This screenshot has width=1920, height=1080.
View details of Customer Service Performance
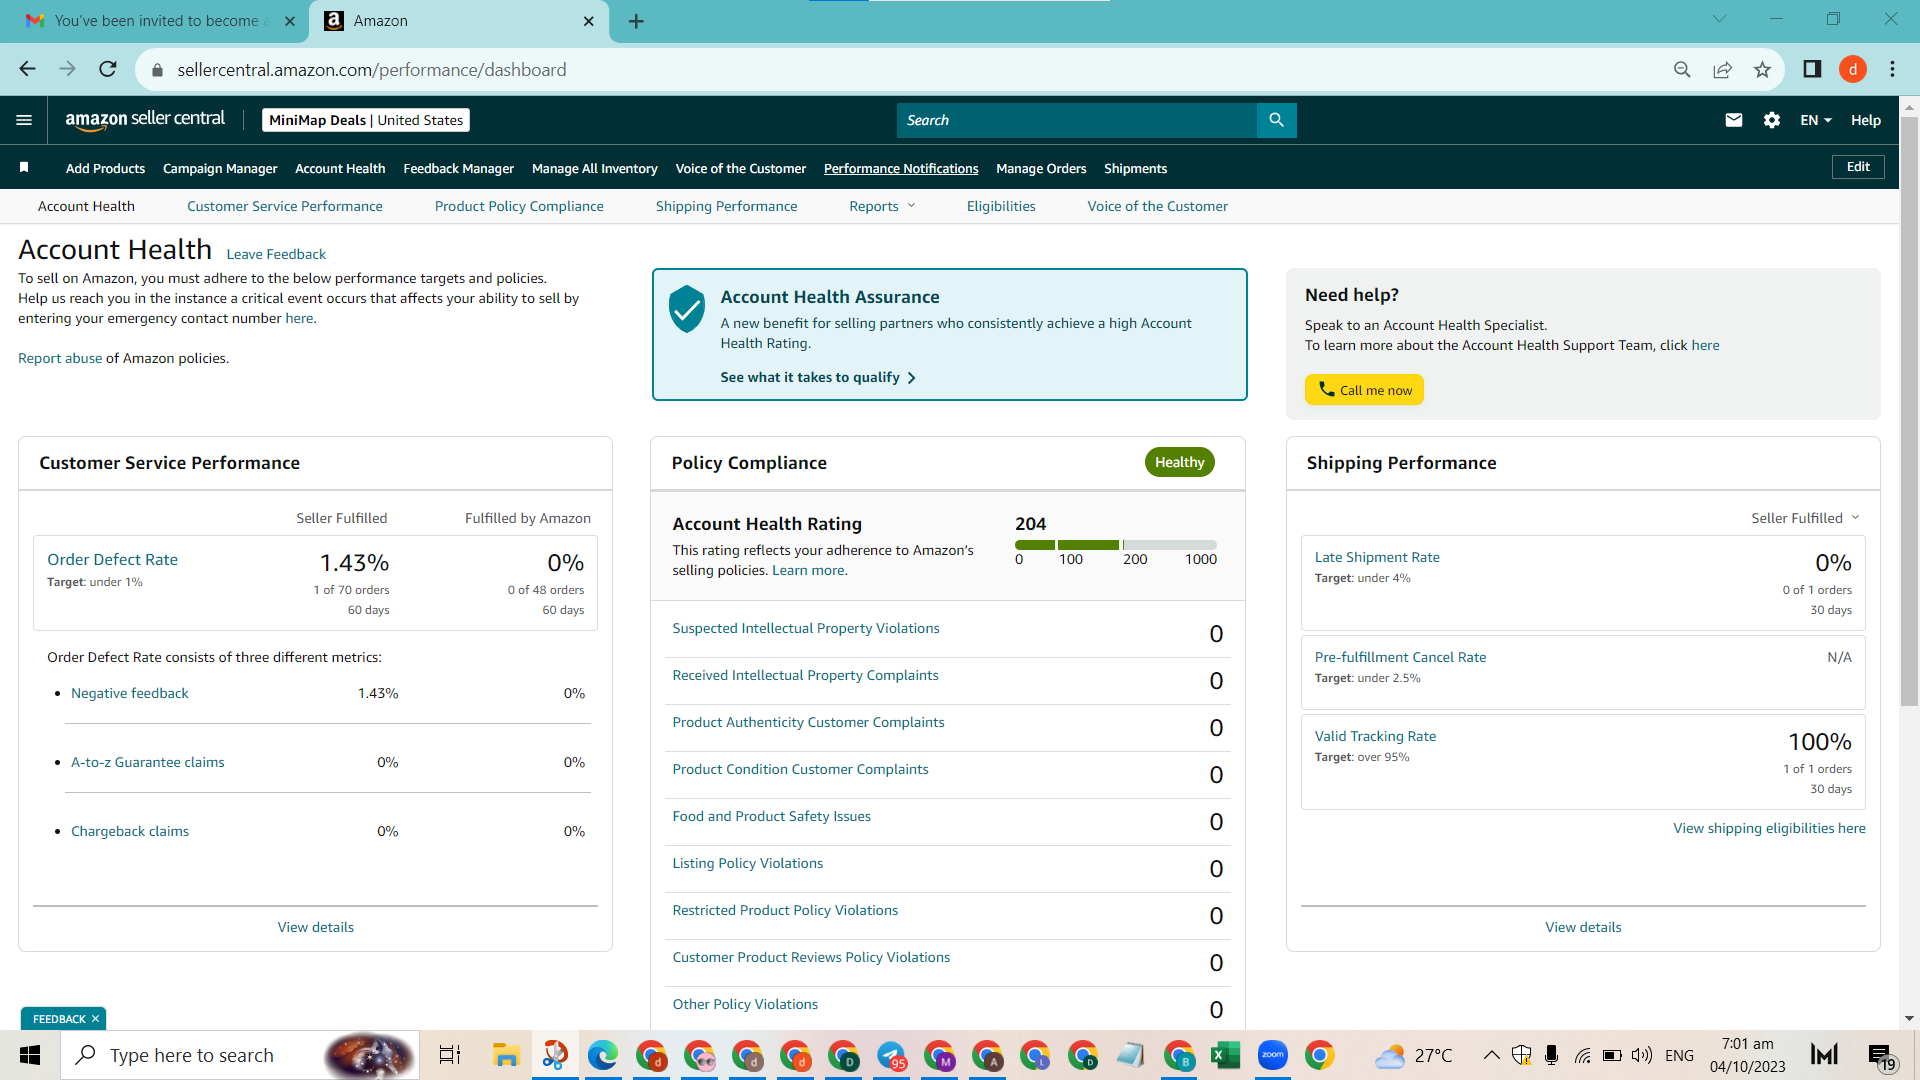[x=316, y=927]
